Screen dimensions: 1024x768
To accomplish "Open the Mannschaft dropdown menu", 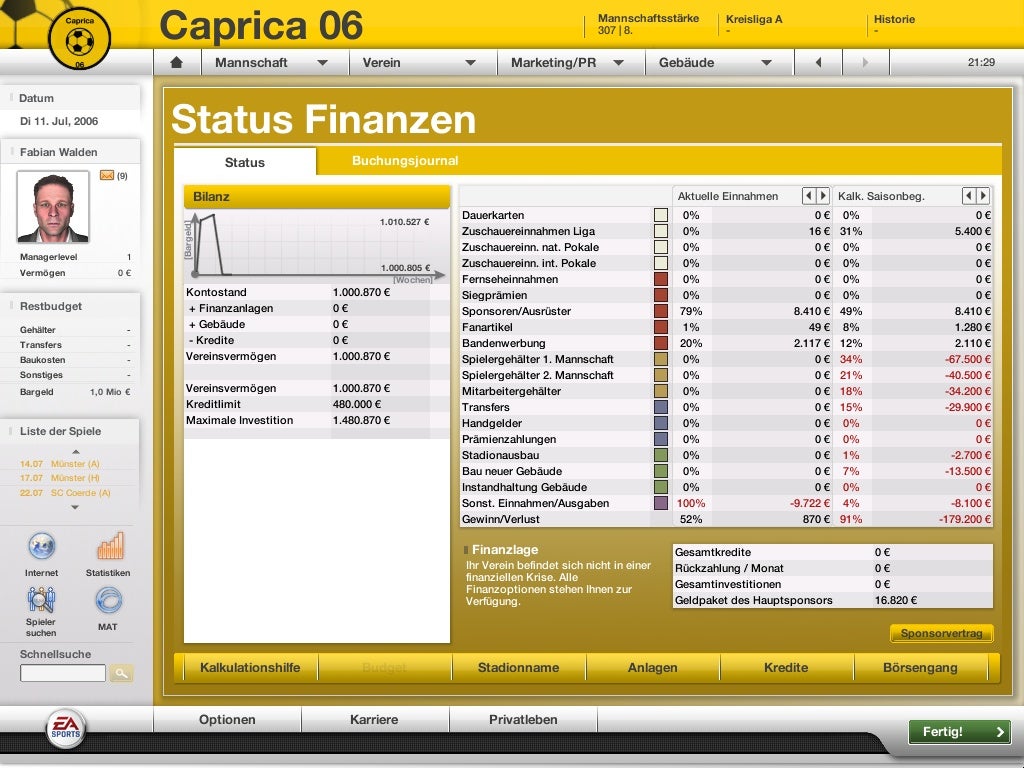I will (x=274, y=63).
